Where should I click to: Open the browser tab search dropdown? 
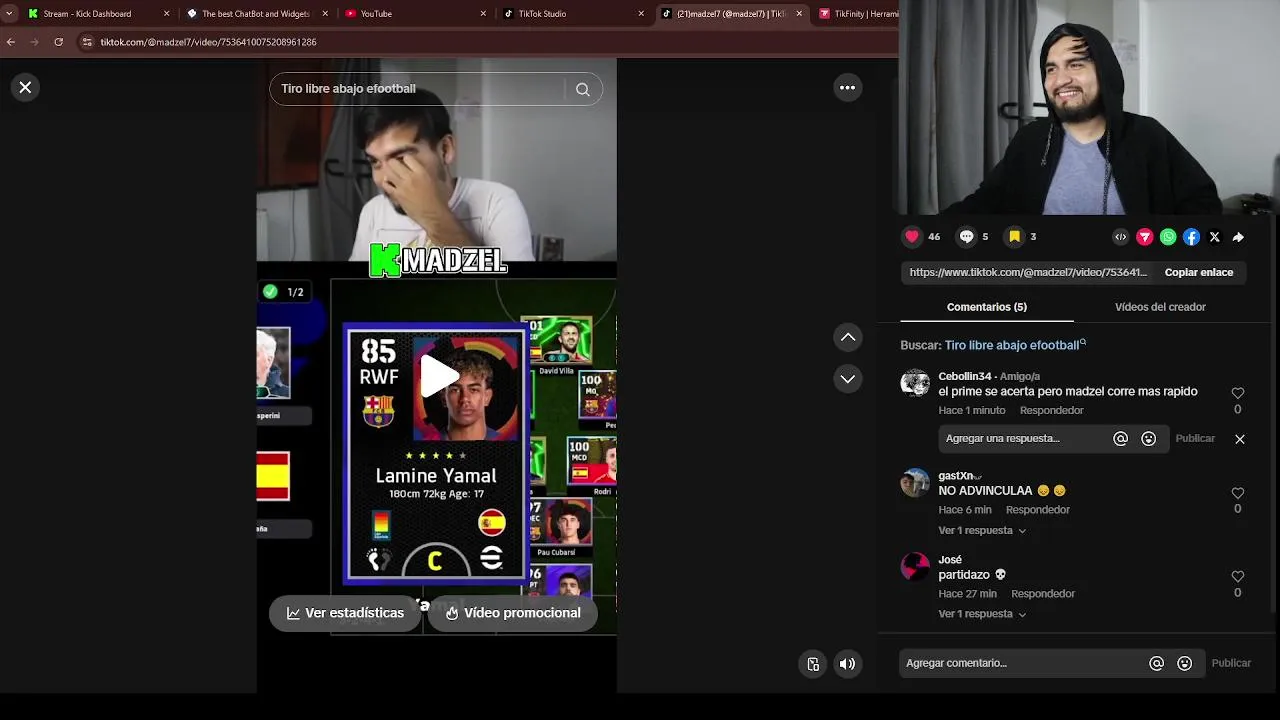(9, 14)
